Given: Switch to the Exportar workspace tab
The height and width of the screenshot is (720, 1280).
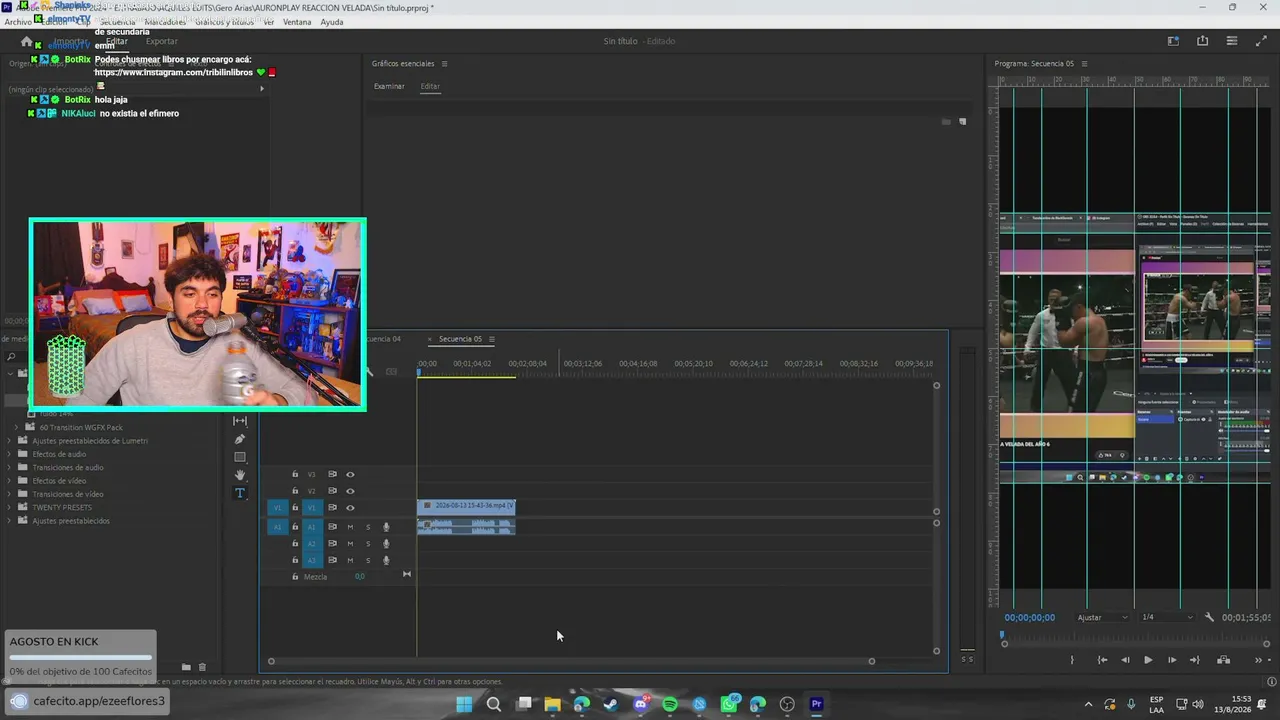Looking at the screenshot, I should coord(162,41).
